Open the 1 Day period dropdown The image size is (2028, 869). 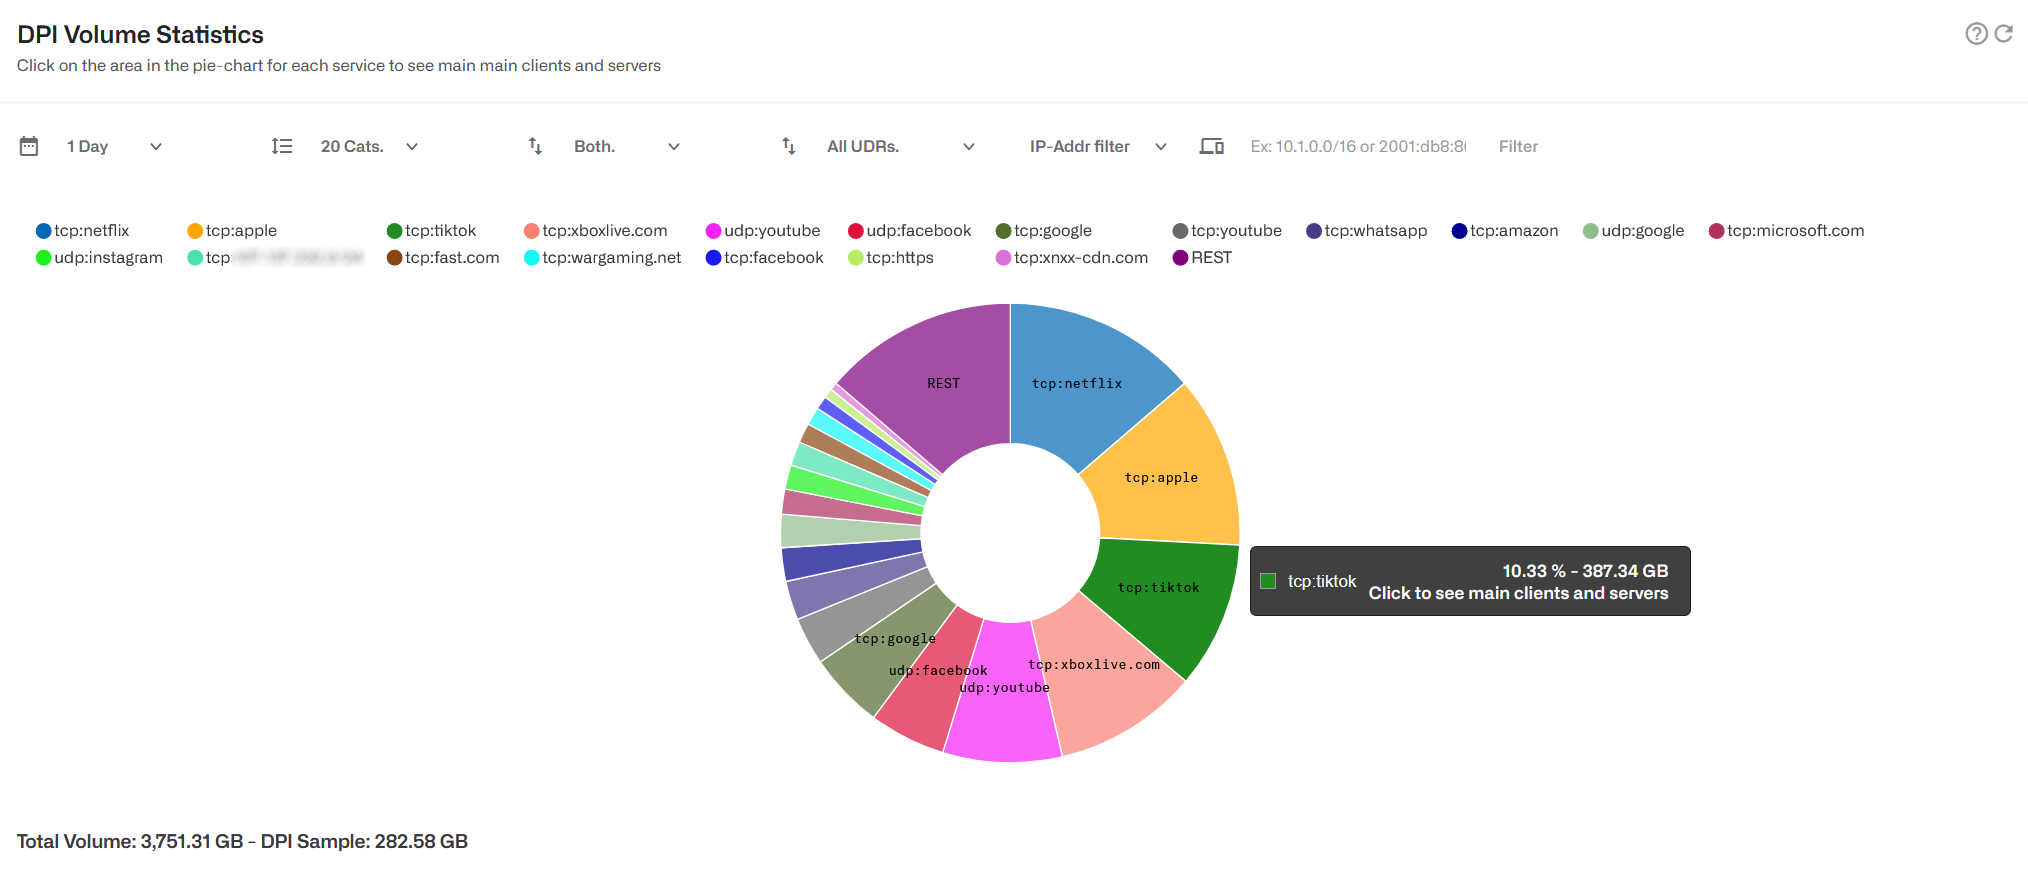(113, 146)
